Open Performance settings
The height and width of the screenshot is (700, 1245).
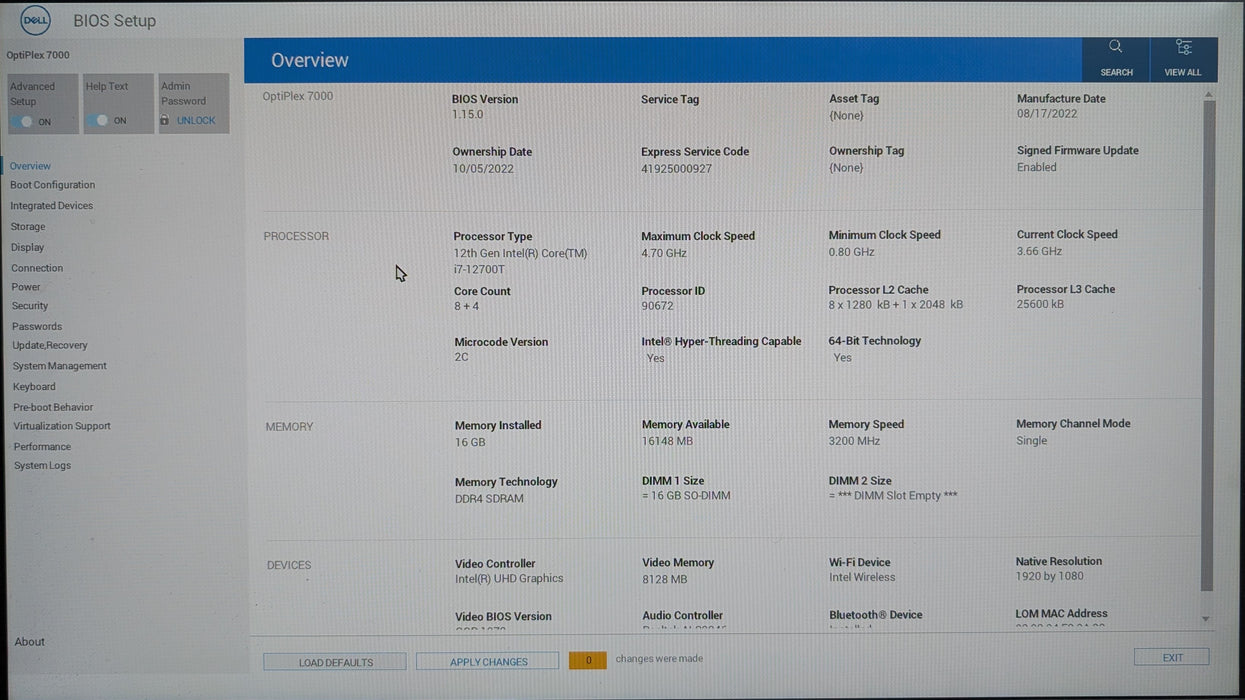[x=42, y=447]
